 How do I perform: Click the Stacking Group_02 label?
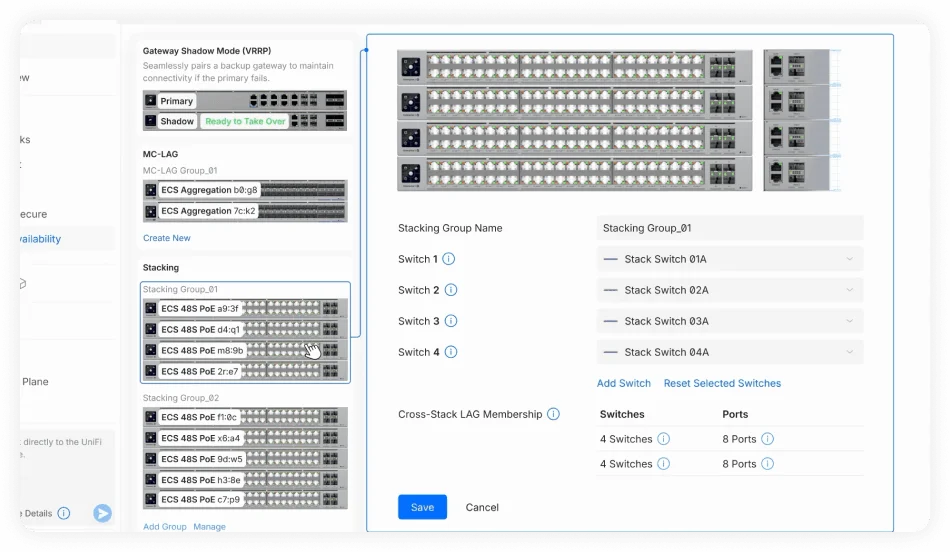181,398
